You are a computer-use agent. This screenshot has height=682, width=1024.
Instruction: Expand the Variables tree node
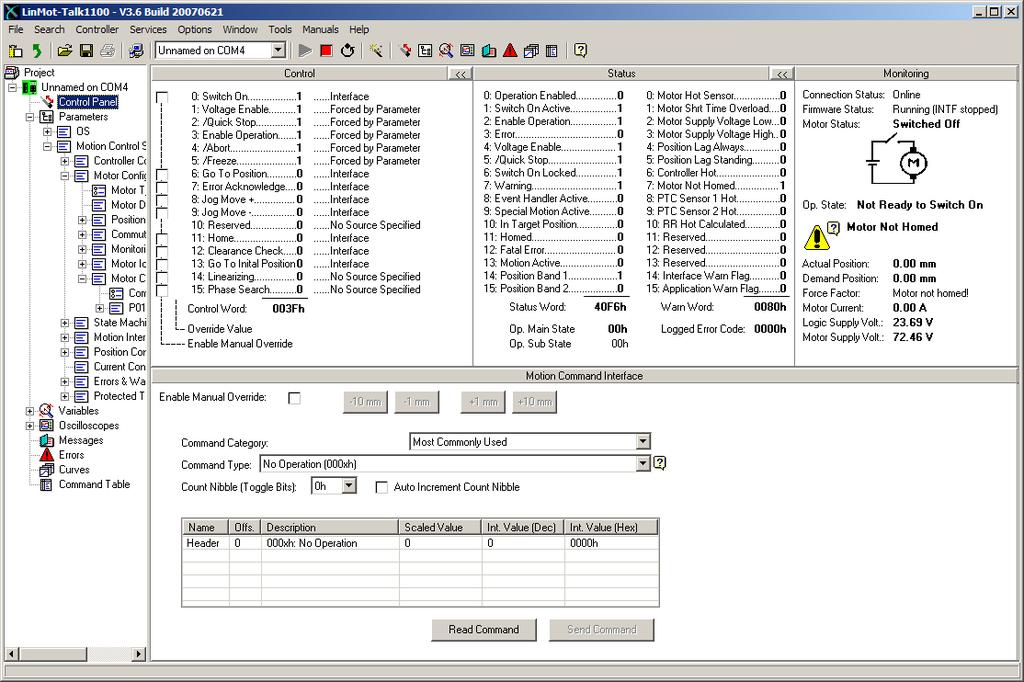coord(29,411)
